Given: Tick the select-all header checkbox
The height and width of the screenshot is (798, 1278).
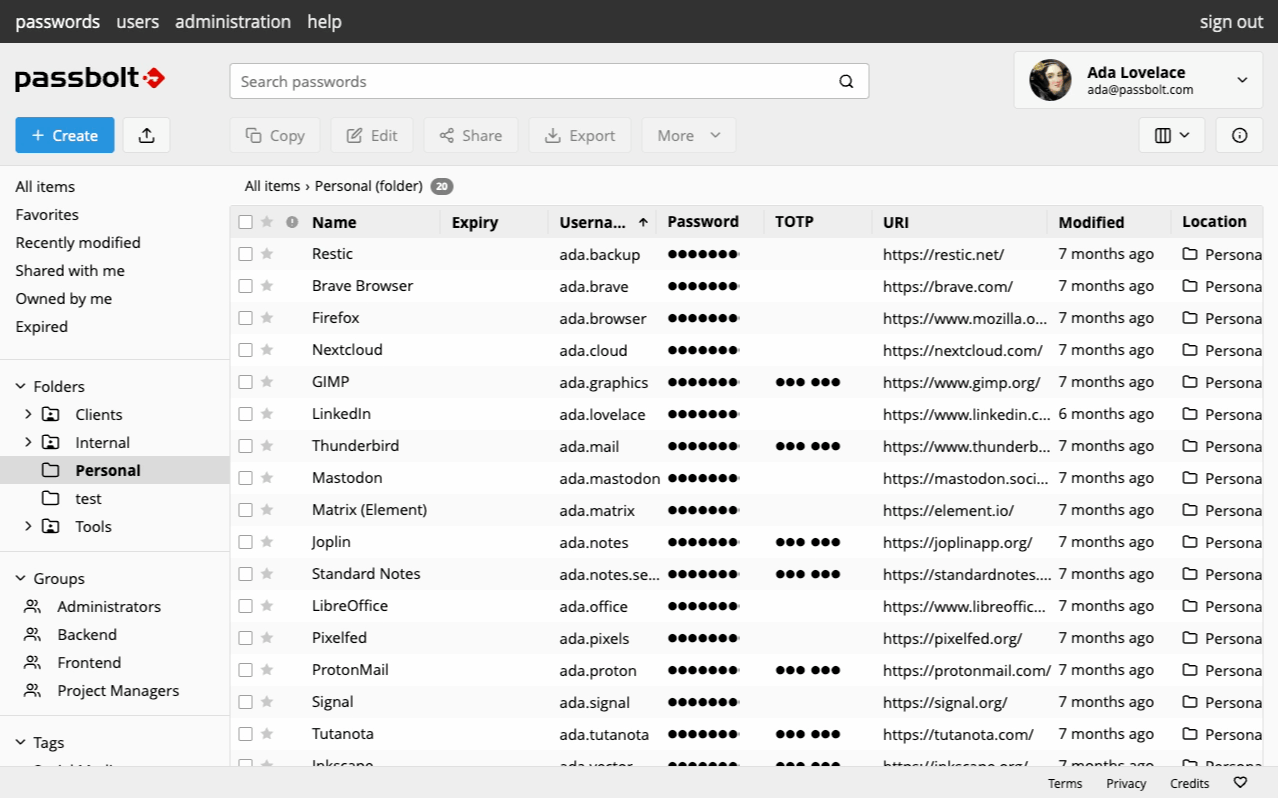Looking at the screenshot, I should tap(246, 222).
